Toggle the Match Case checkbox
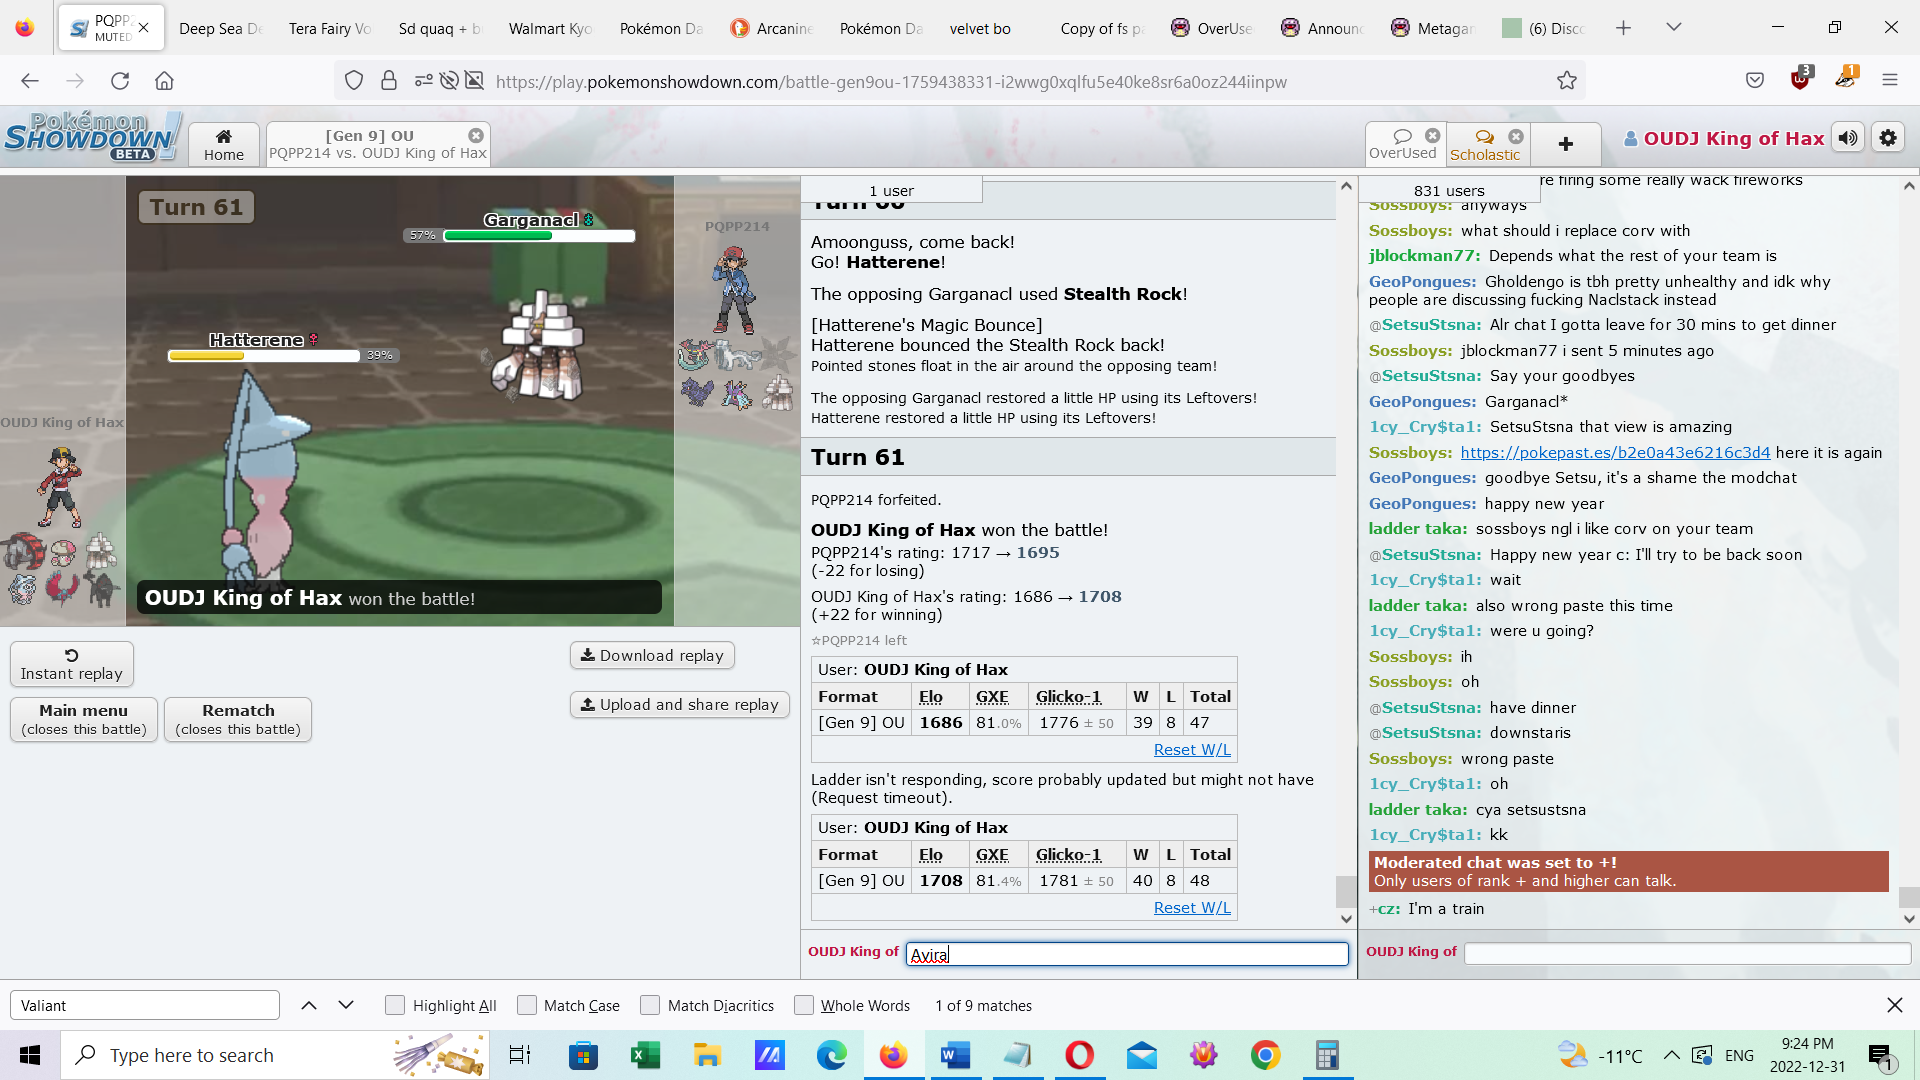Image resolution: width=1920 pixels, height=1080 pixels. tap(527, 1006)
